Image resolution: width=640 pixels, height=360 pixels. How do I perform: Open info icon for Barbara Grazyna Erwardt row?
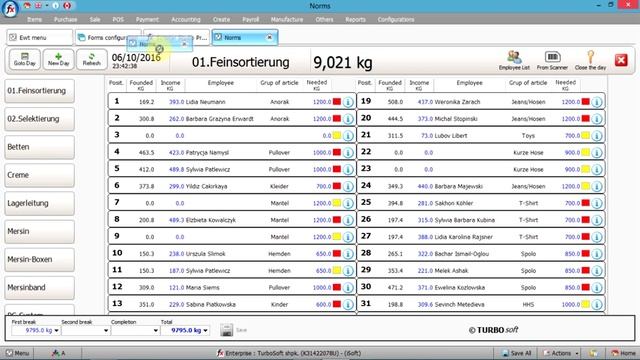[348, 119]
